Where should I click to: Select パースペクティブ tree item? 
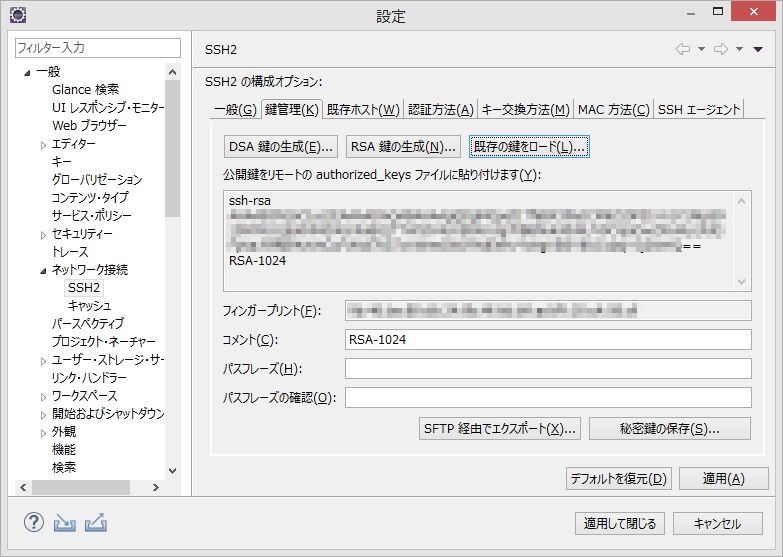pyautogui.click(x=87, y=323)
